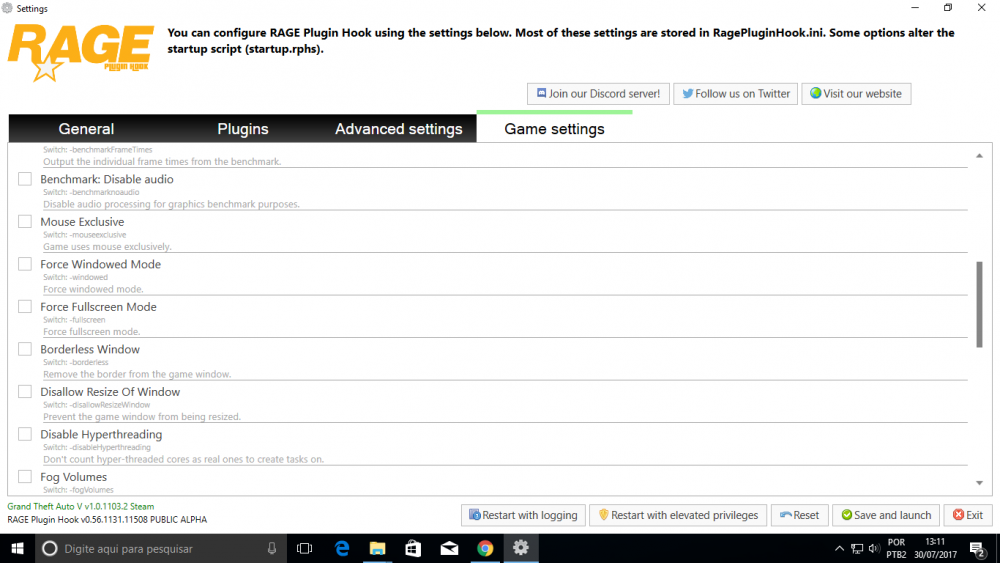Click the red Exit cross icon
Viewport: 1000px width, 563px height.
pos(958,515)
